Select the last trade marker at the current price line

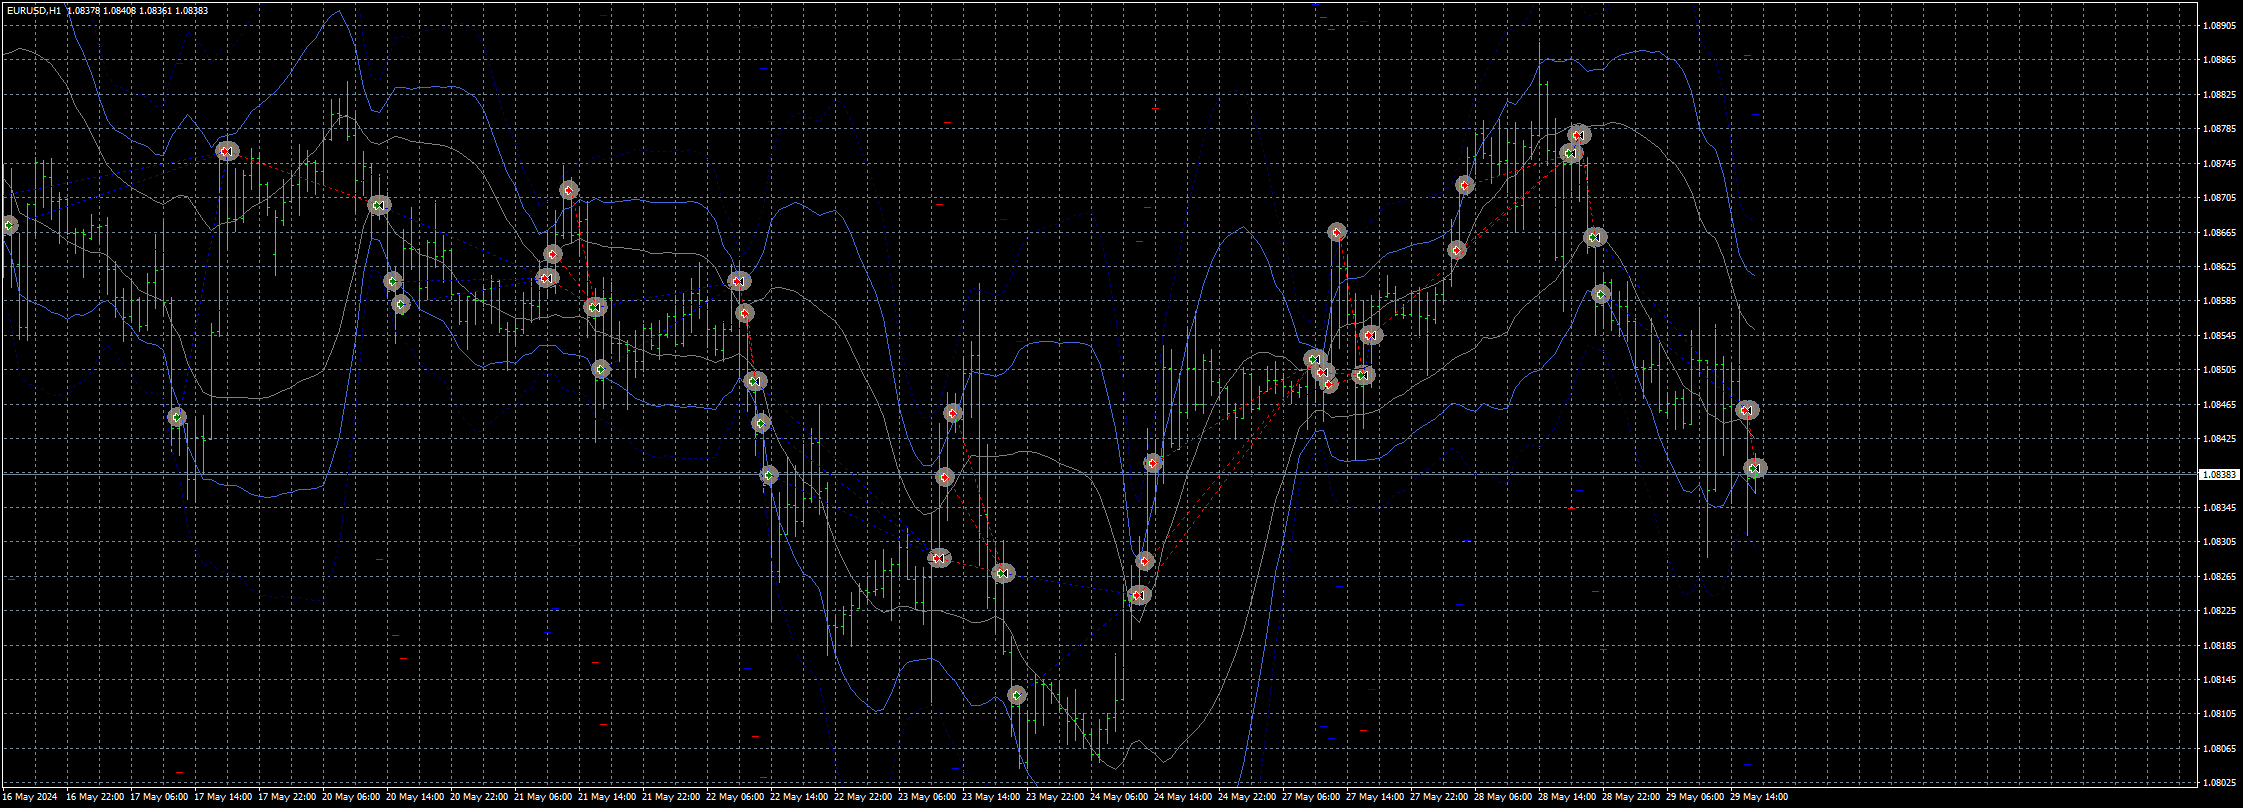[1755, 468]
